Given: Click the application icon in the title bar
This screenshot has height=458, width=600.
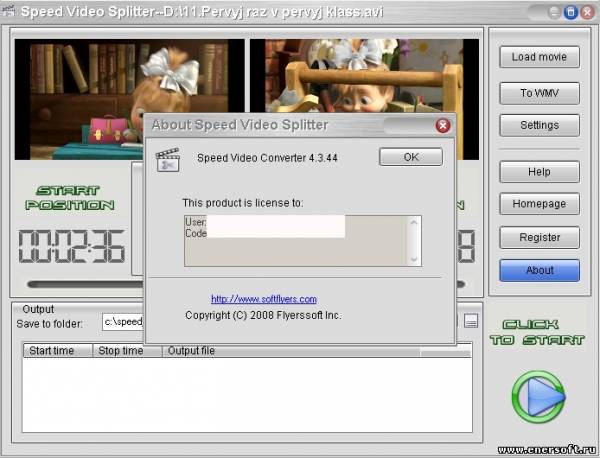Looking at the screenshot, I should (8, 11).
